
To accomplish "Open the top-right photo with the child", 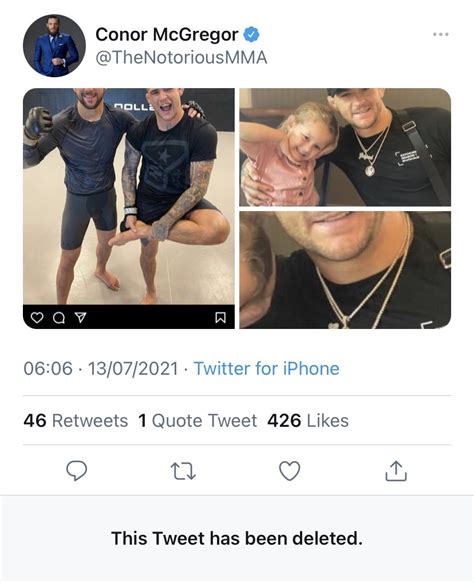I will coord(345,147).
